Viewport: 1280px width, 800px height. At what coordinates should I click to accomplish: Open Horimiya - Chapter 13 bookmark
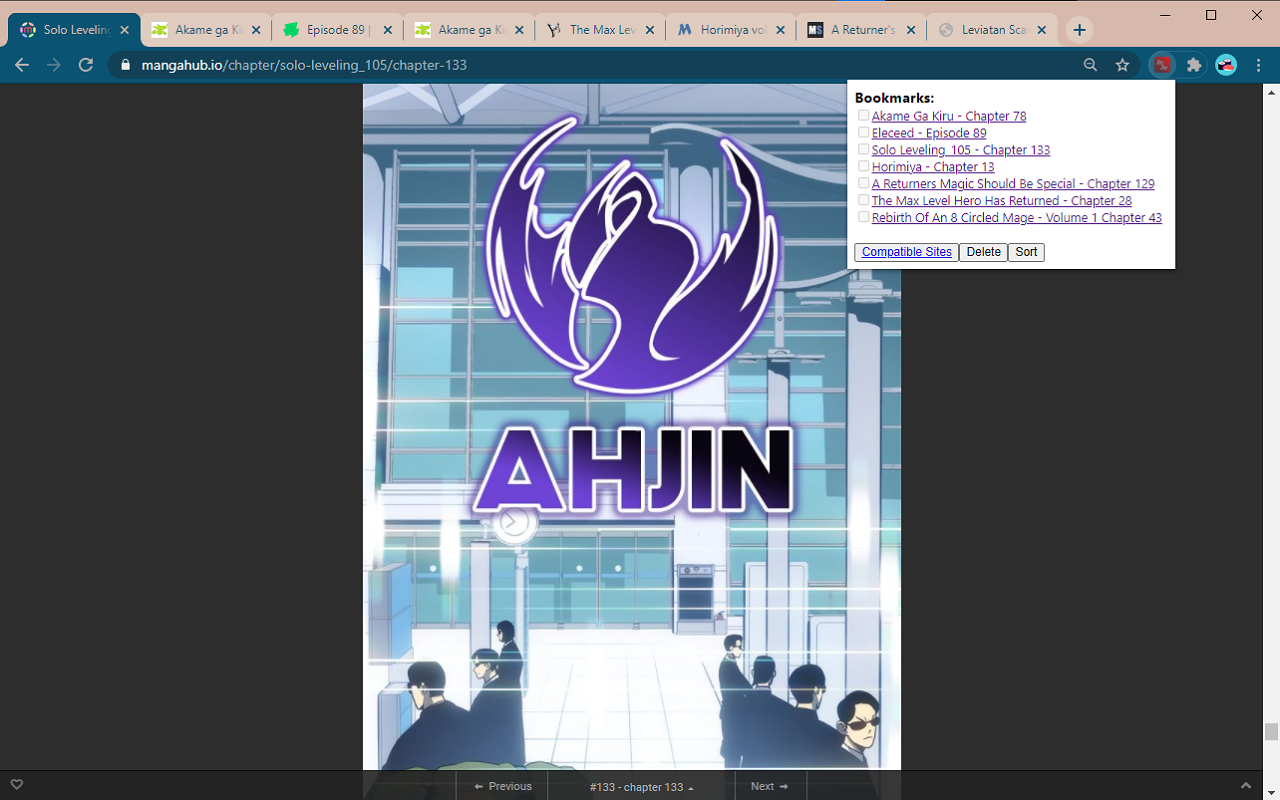[933, 167]
